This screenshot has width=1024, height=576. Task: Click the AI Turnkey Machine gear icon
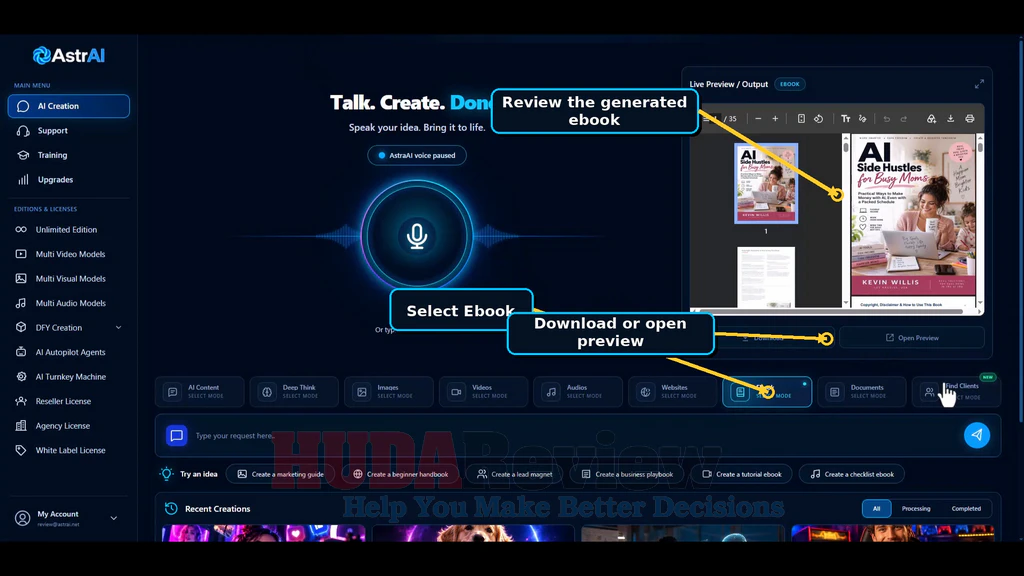click(x=21, y=377)
